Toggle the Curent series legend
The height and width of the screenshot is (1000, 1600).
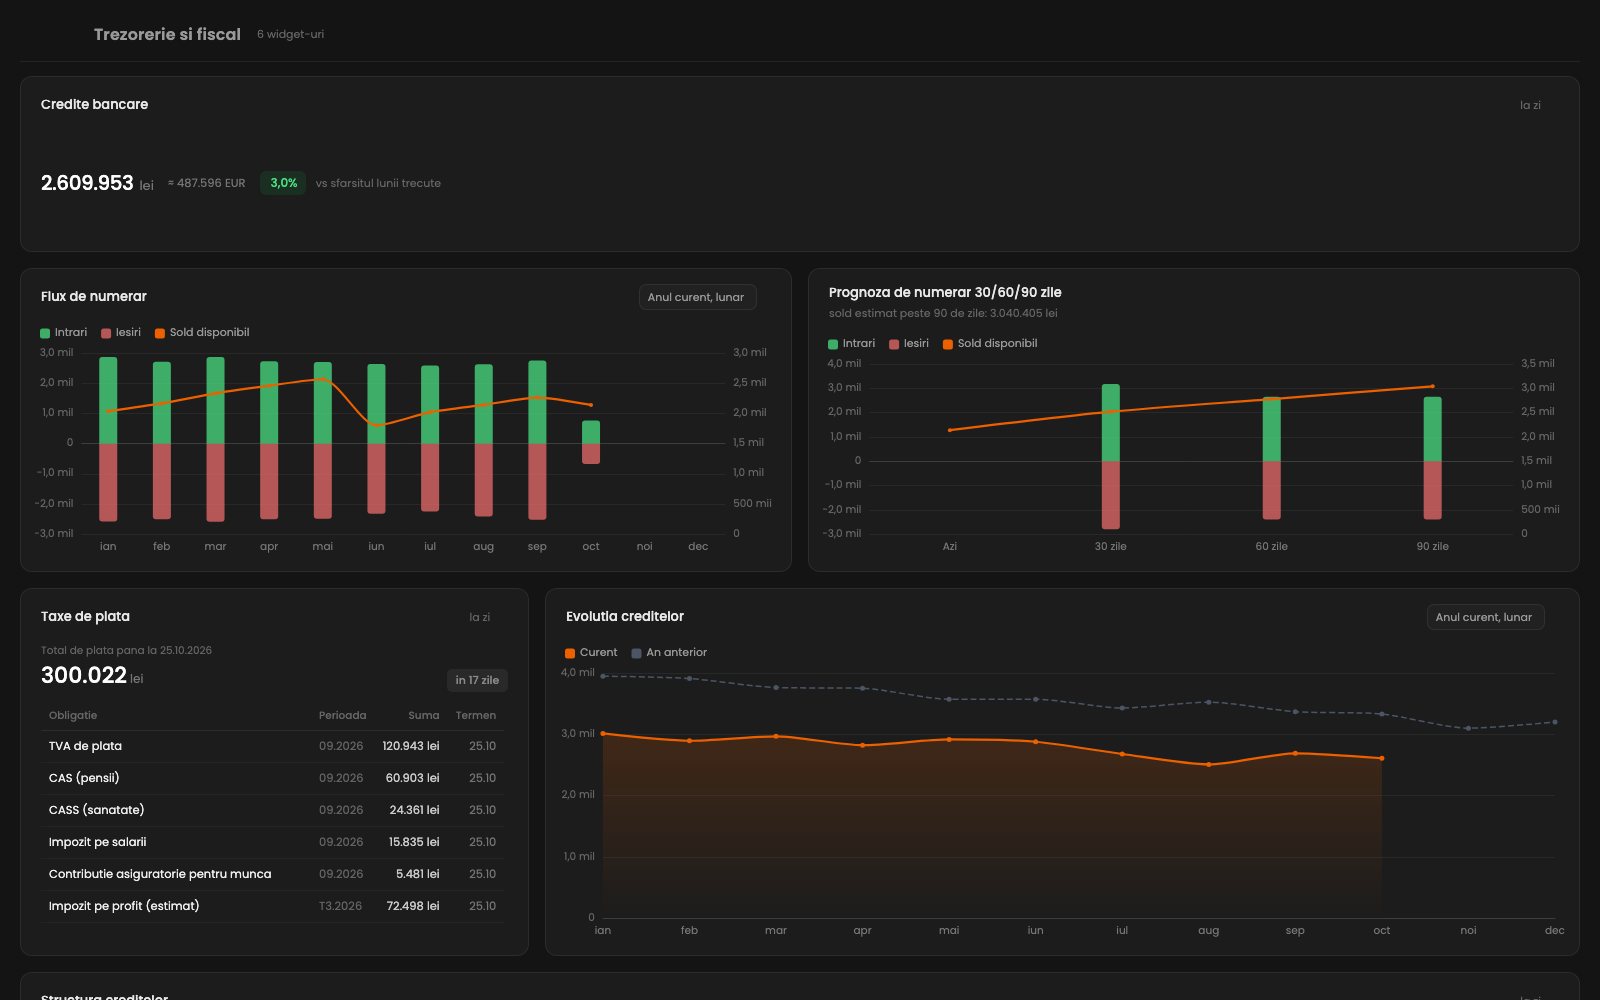591,653
